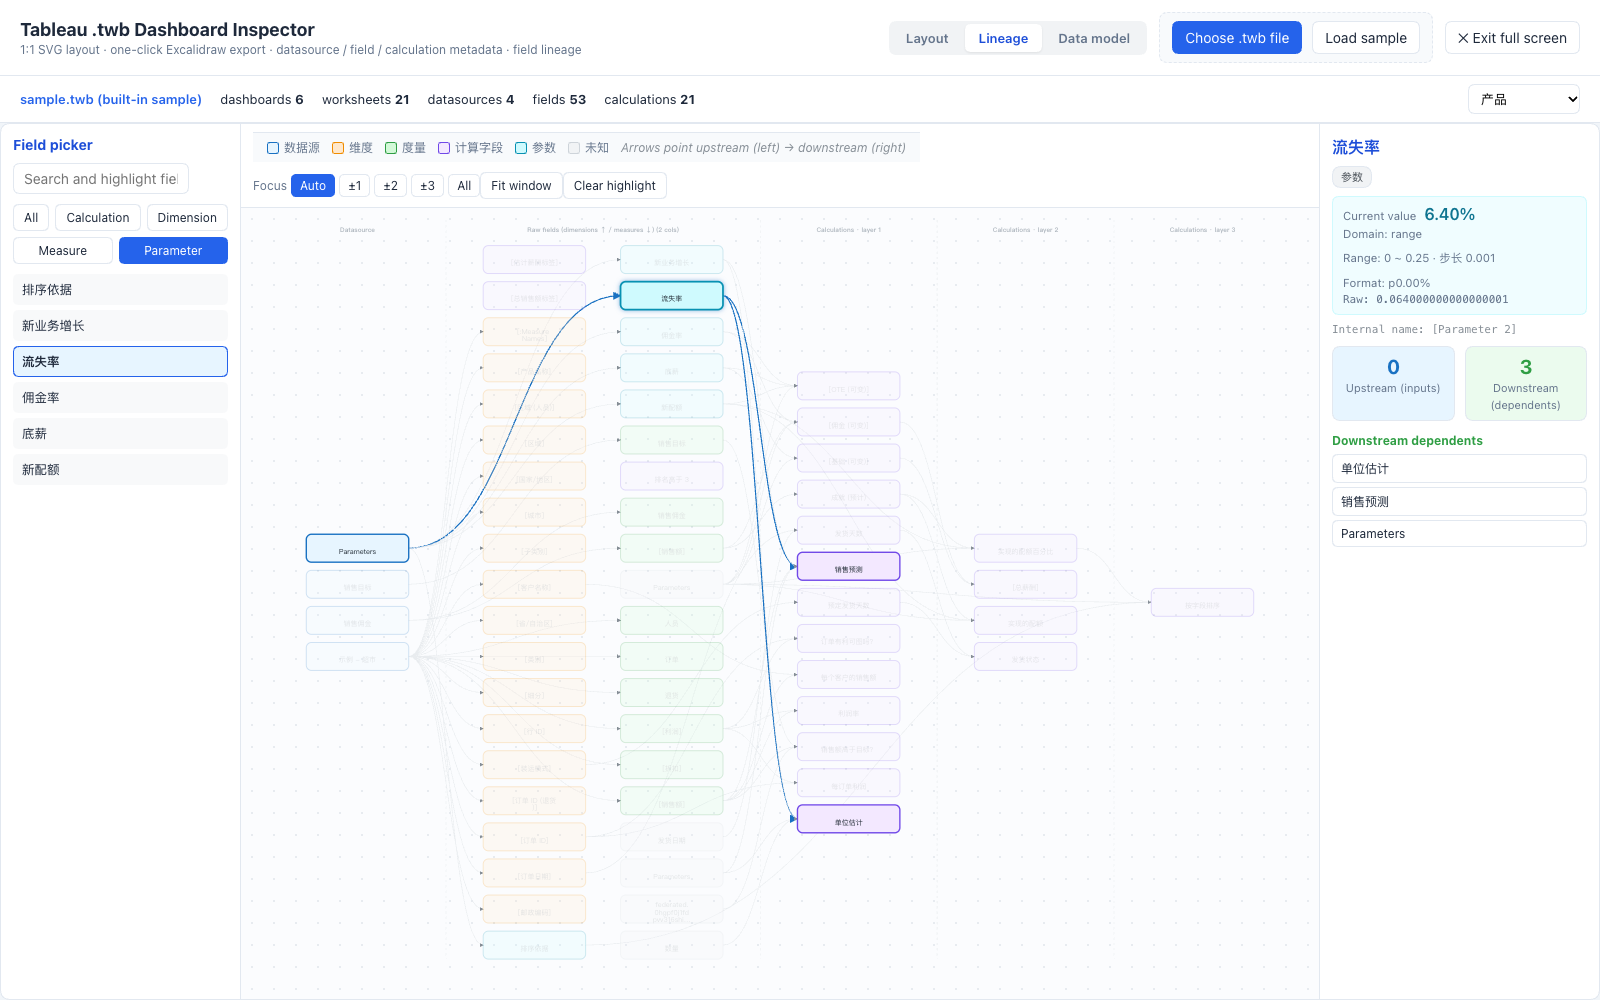The width and height of the screenshot is (1600, 1000).
Task: Toggle the 未知 legend checkbox
Action: tap(574, 148)
